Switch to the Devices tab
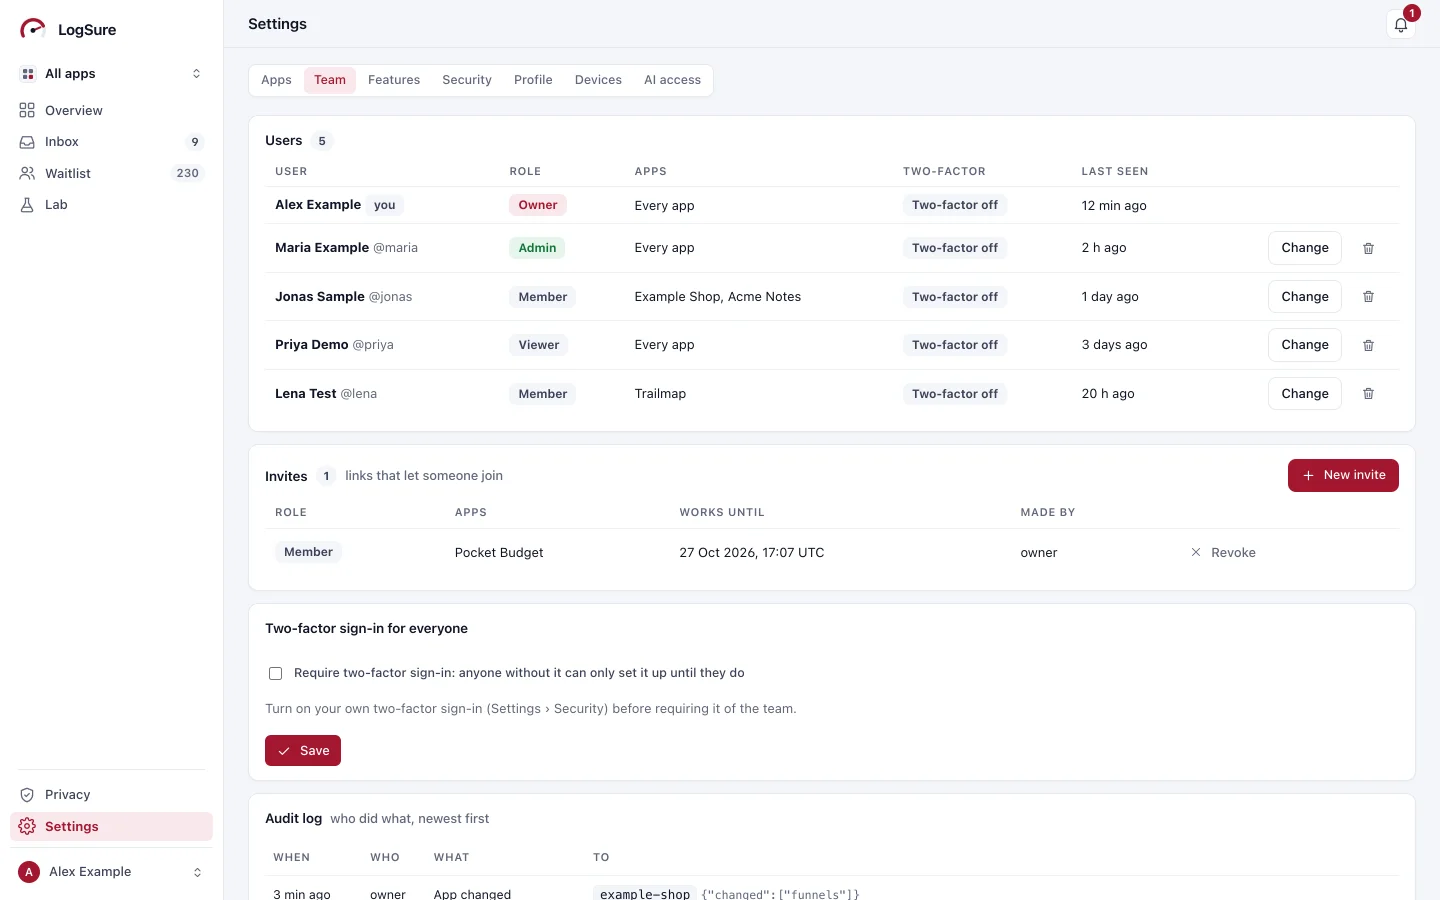The image size is (1440, 900). [598, 80]
